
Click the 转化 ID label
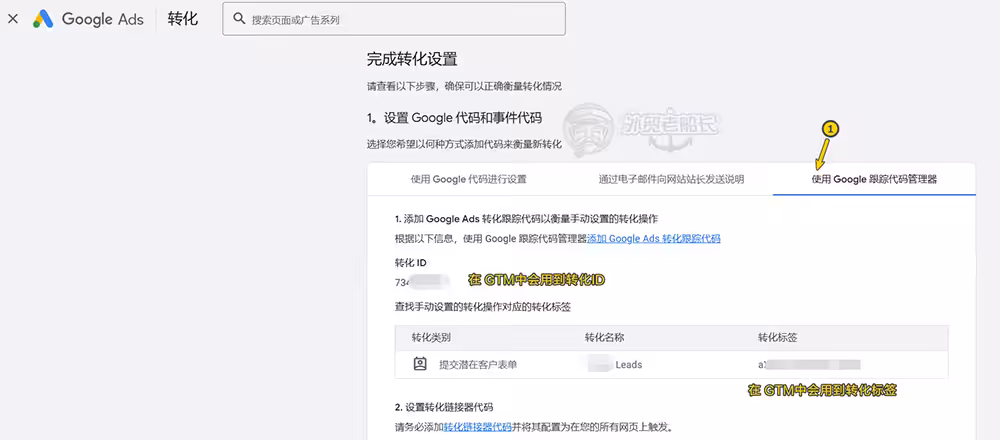click(411, 263)
